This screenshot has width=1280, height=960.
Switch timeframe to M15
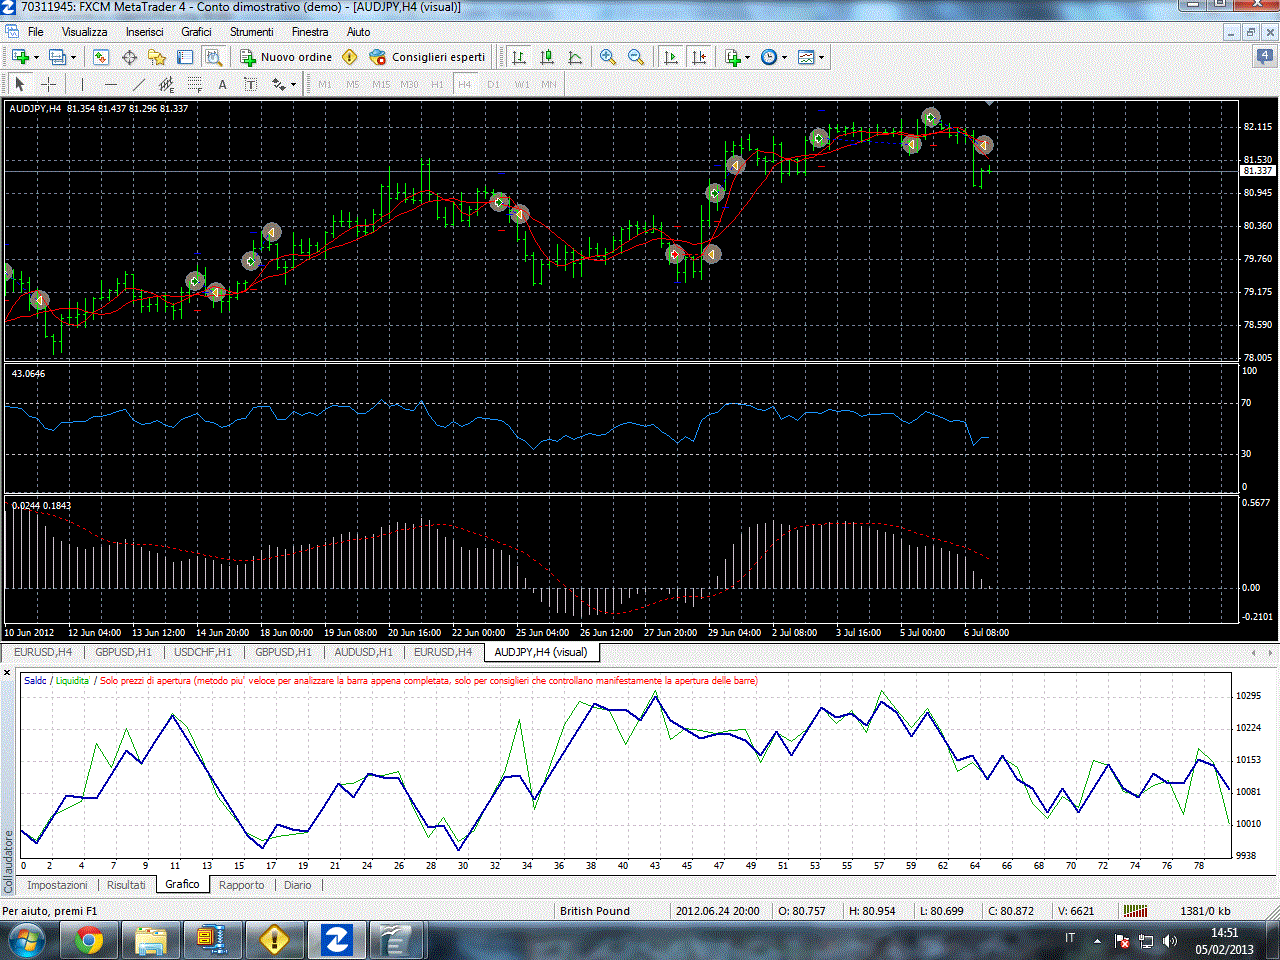(x=381, y=85)
